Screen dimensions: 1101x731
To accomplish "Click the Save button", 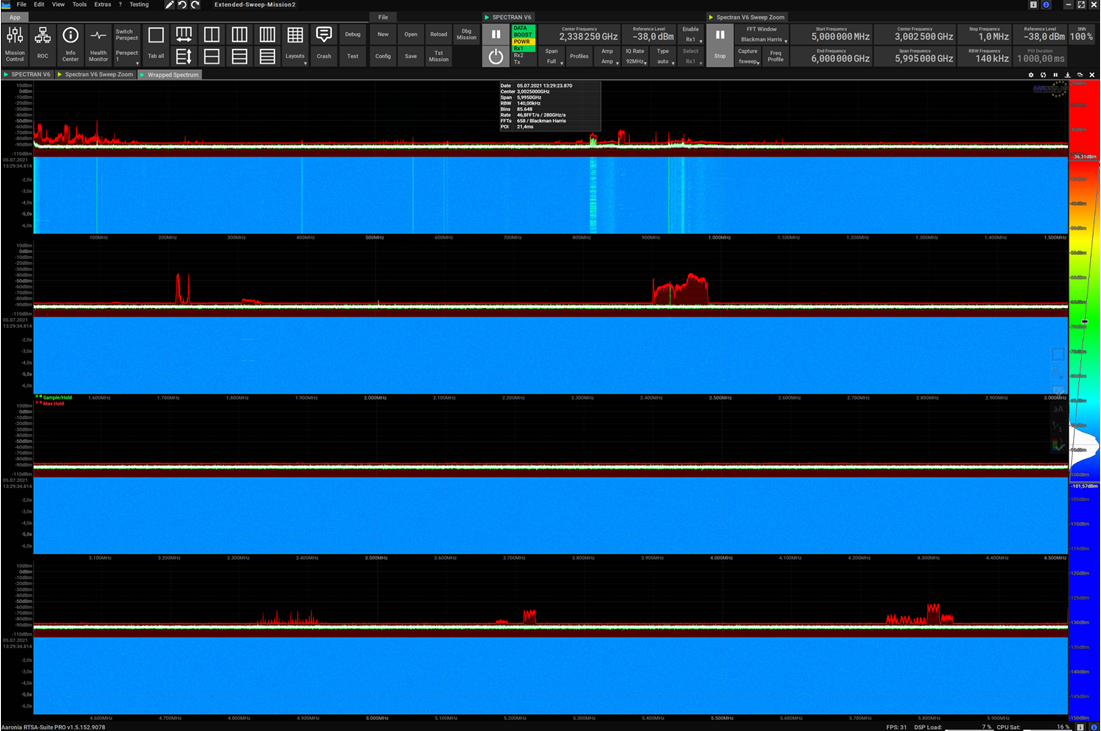I will tap(411, 56).
